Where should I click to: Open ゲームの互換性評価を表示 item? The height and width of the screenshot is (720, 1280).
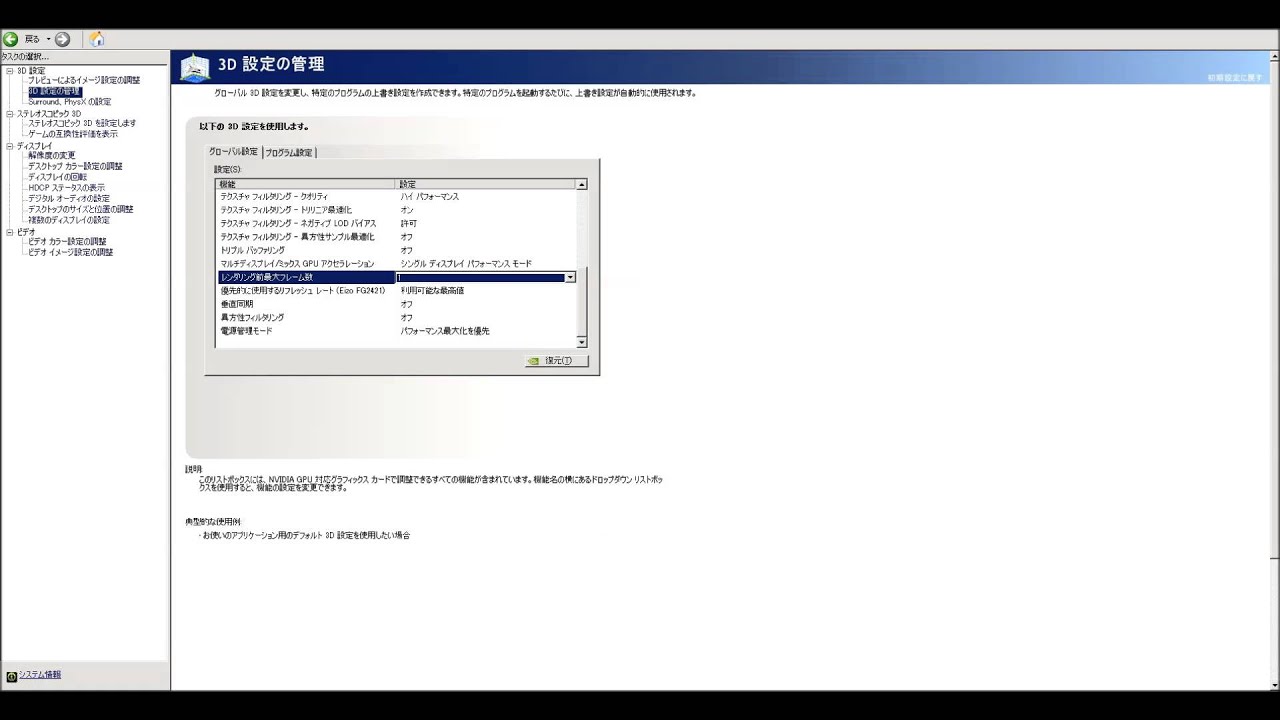pos(72,134)
